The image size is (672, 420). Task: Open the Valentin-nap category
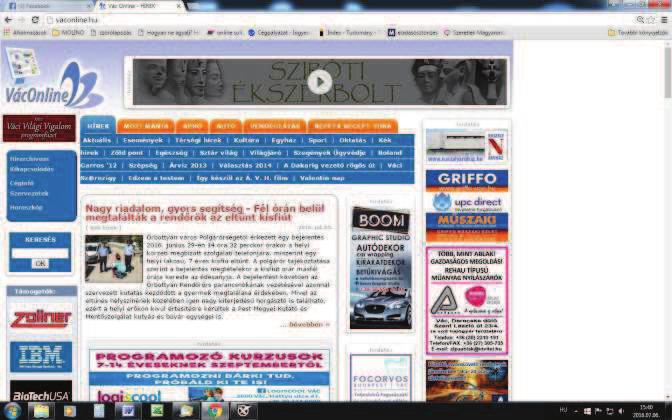pyautogui.click(x=322, y=178)
